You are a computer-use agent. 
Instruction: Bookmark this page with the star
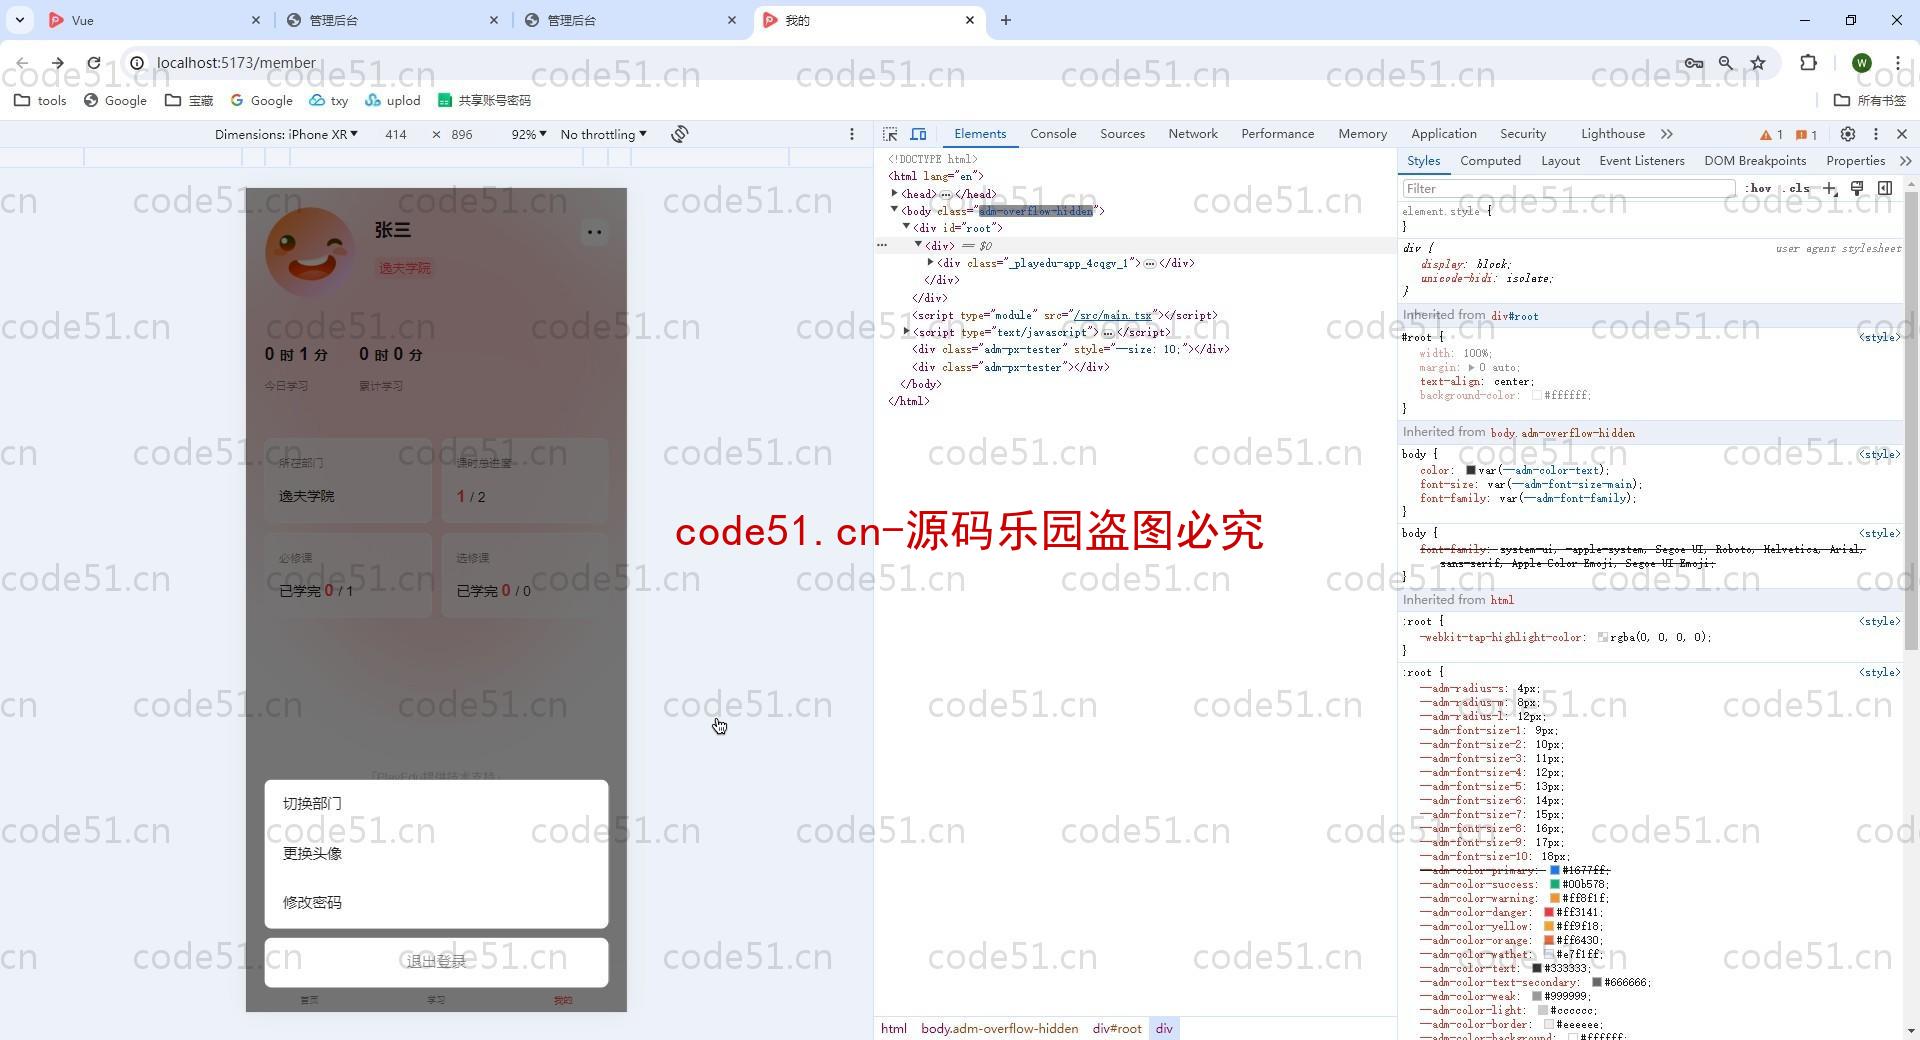point(1758,63)
